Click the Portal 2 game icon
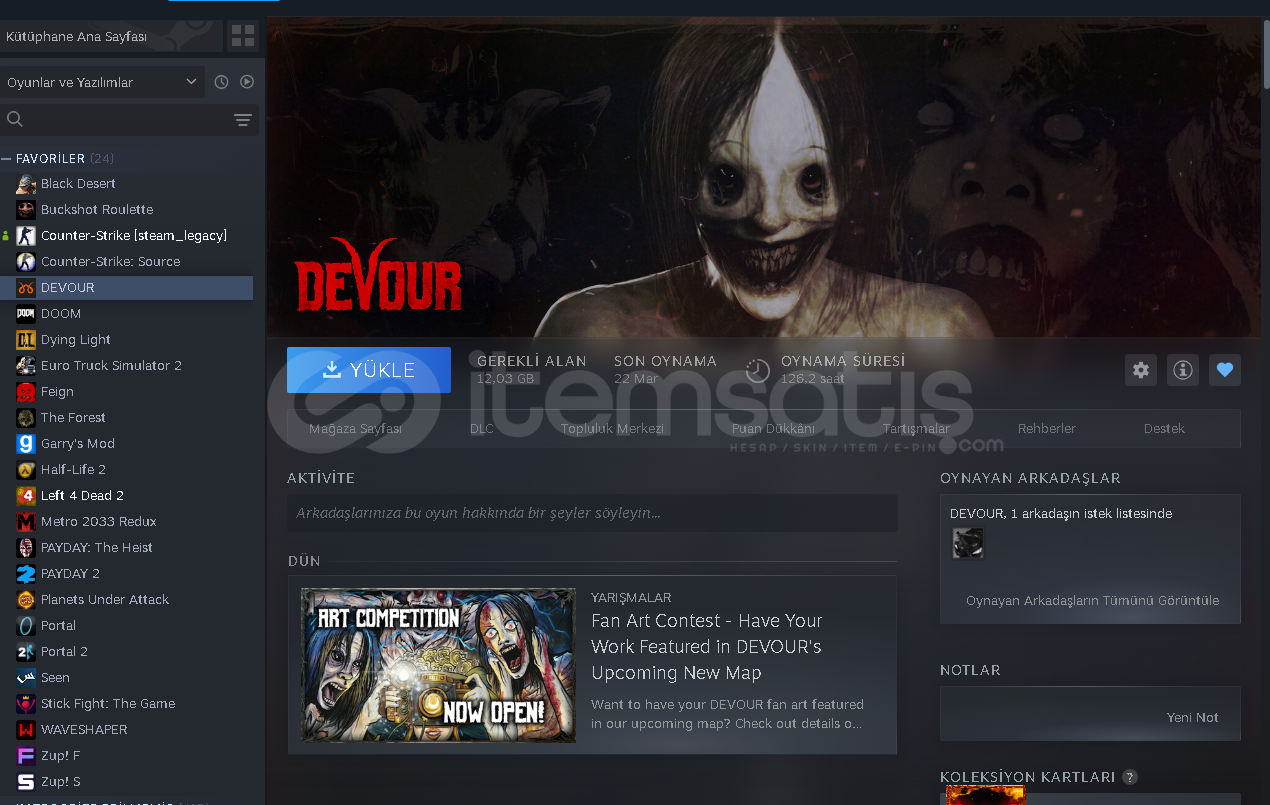This screenshot has height=805, width=1270. (x=26, y=651)
